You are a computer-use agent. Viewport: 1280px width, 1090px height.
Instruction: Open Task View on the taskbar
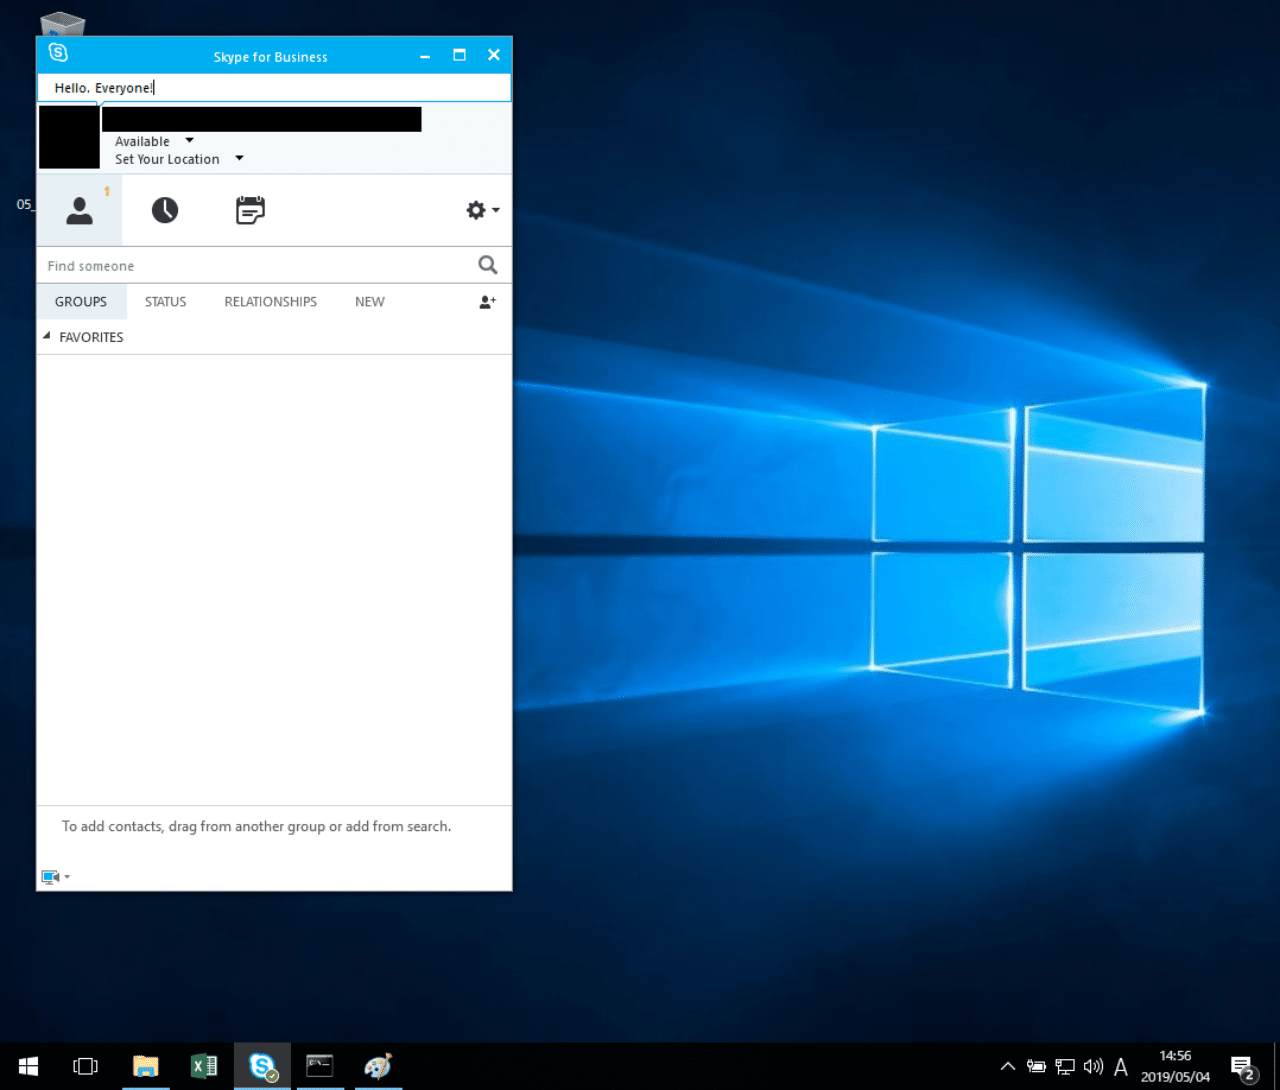click(86, 1066)
